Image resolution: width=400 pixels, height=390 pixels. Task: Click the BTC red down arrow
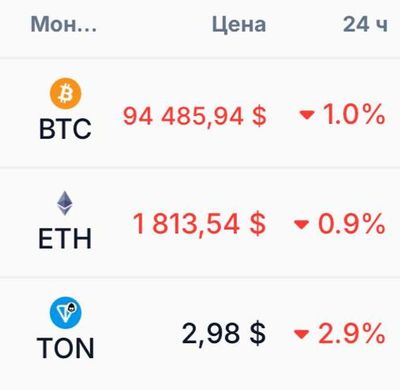(x=307, y=115)
